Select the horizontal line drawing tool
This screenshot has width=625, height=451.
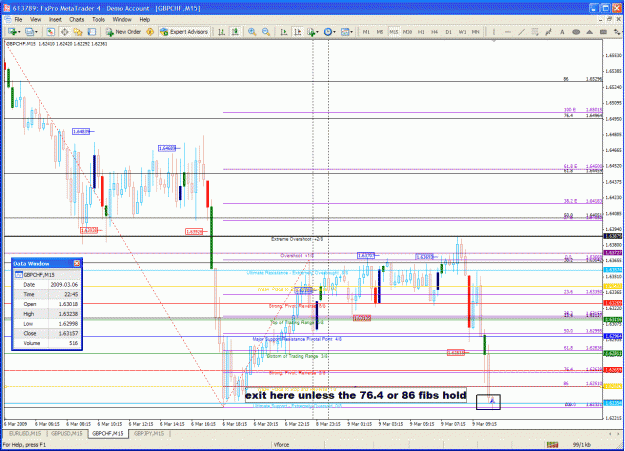pos(507,32)
